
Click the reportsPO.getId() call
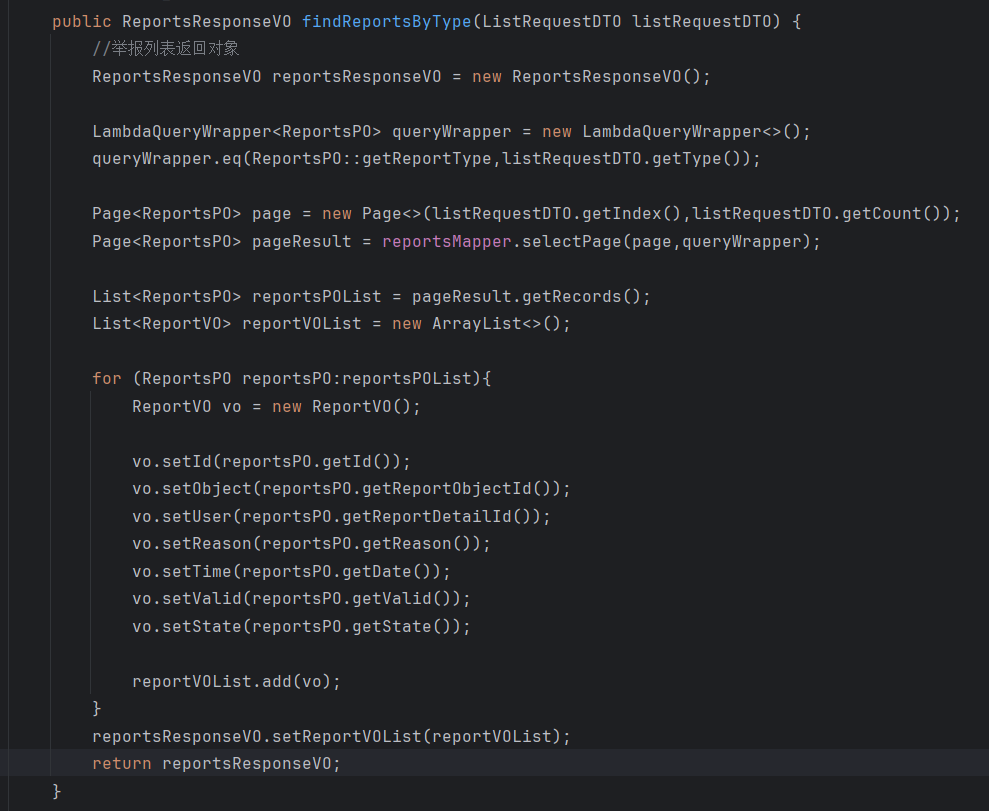pos(307,461)
